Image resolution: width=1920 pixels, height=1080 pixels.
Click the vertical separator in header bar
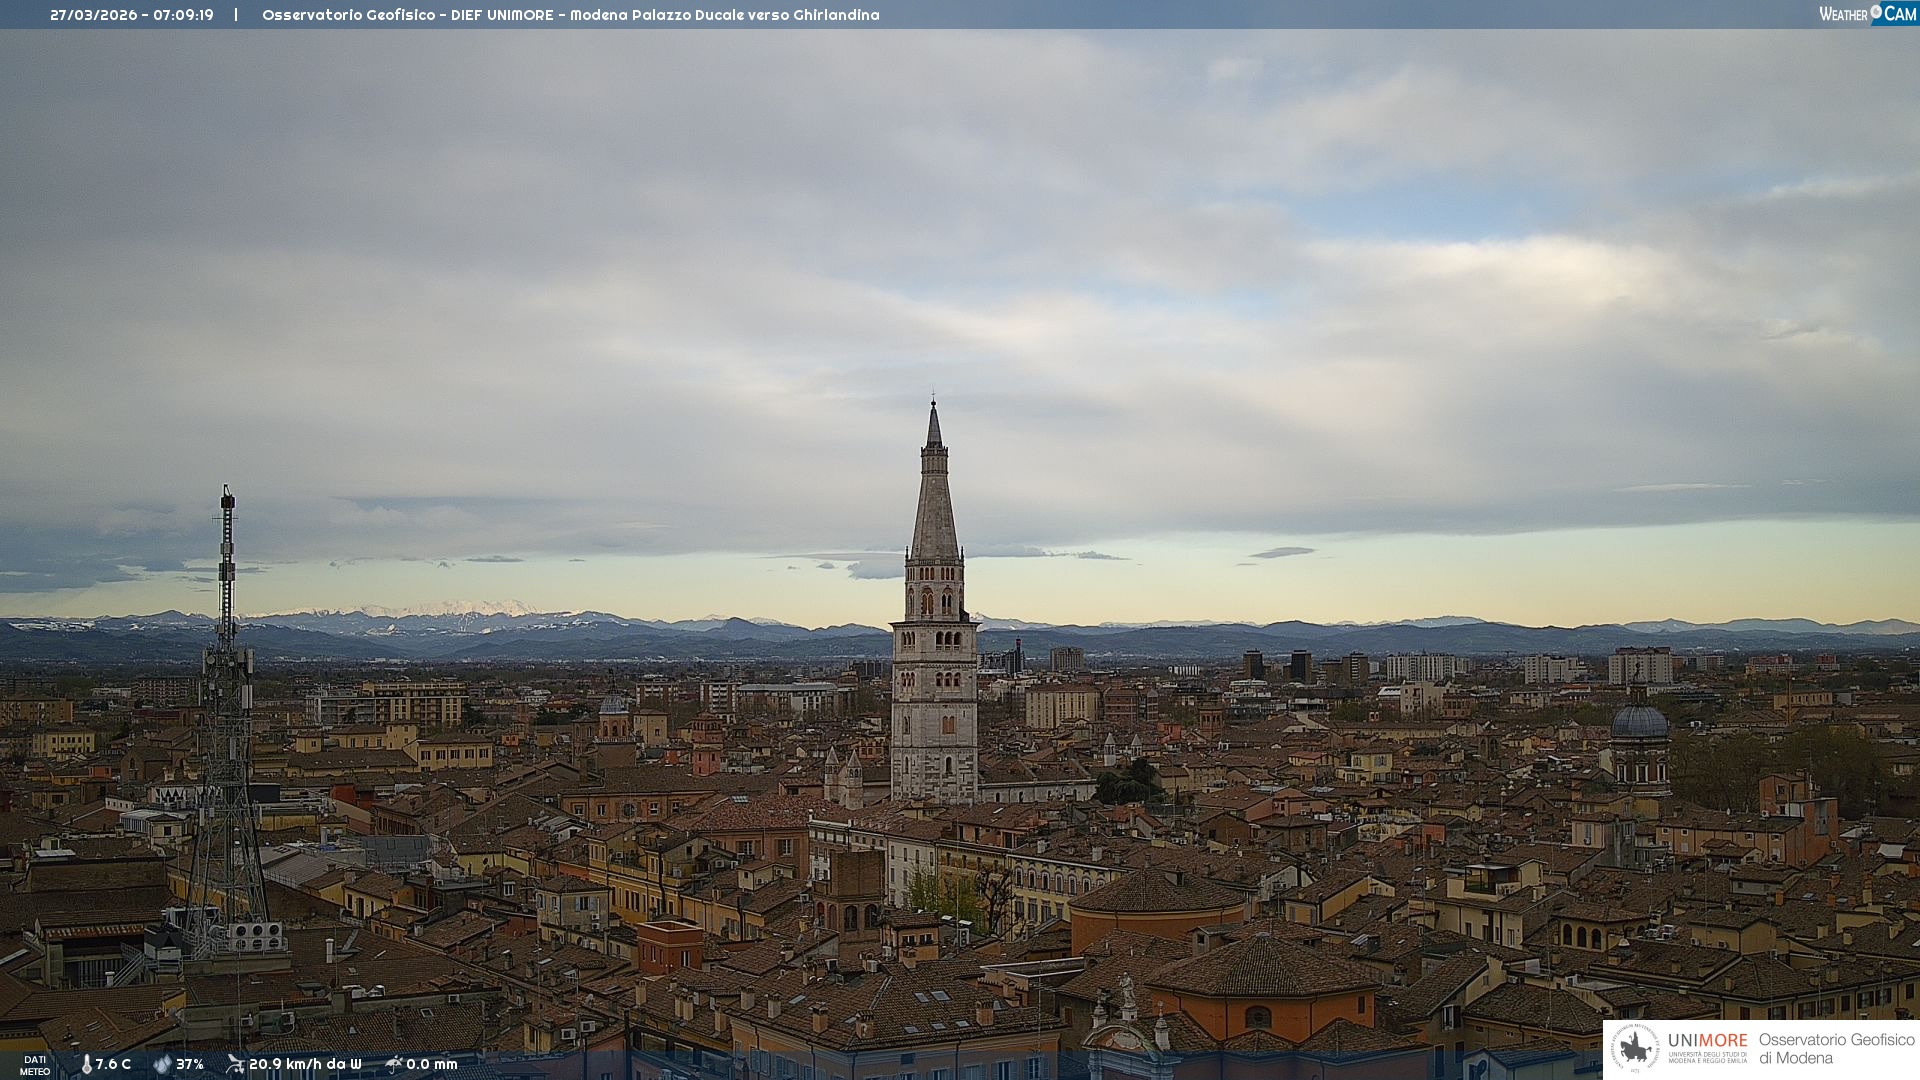coord(236,15)
